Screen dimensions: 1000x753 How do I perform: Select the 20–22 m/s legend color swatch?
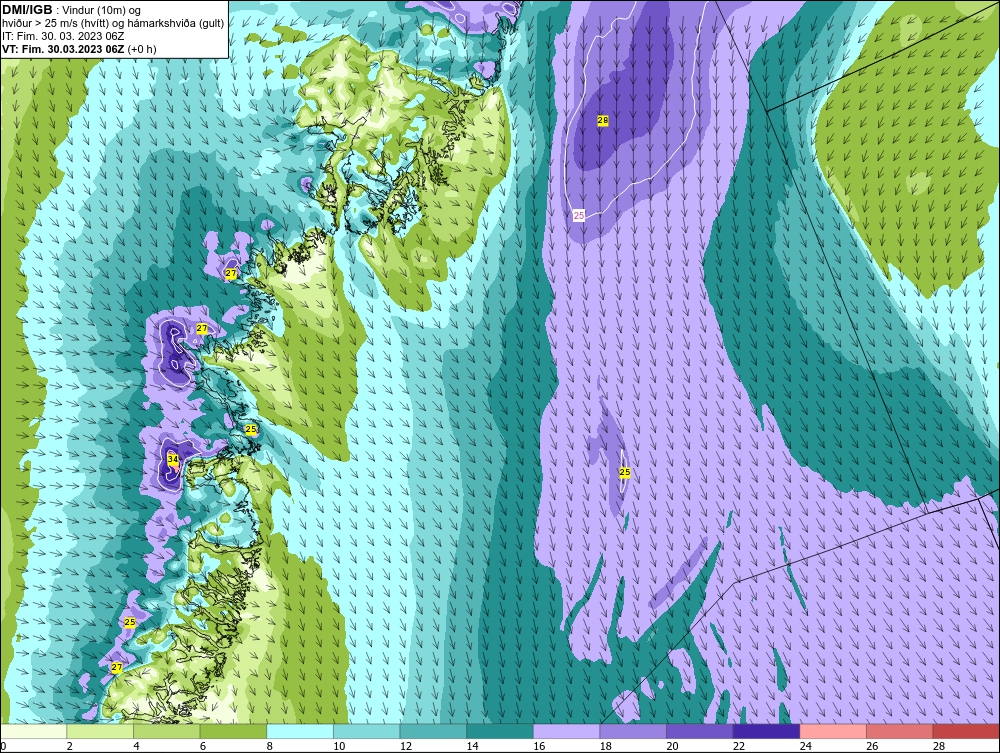(700, 731)
